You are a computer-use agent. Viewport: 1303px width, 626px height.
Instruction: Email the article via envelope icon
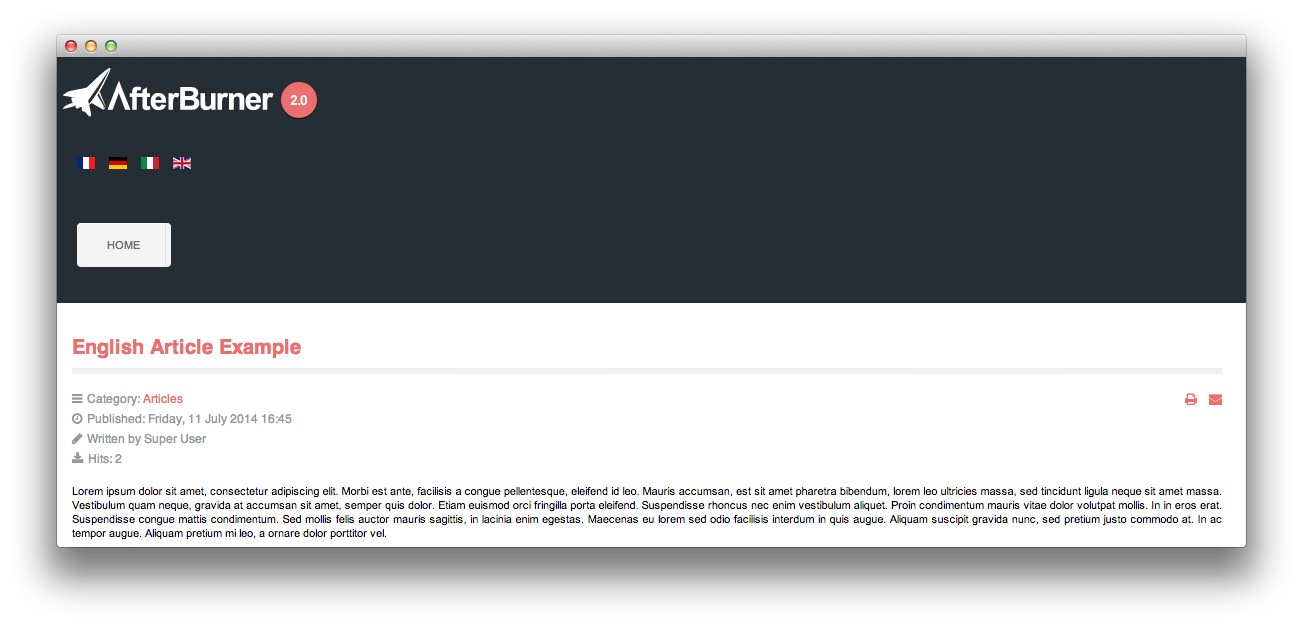click(1215, 400)
